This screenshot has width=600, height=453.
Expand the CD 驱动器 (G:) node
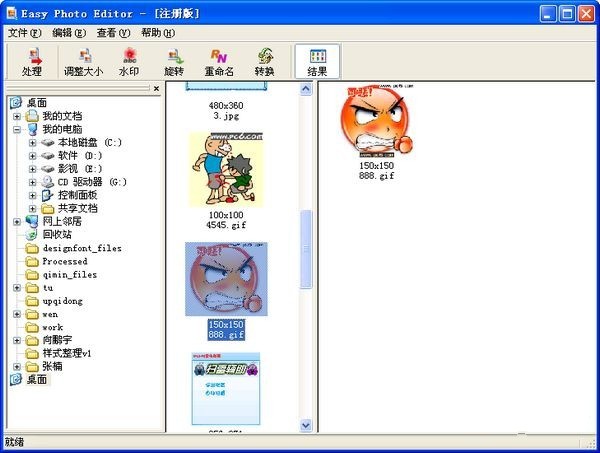[x=33, y=182]
